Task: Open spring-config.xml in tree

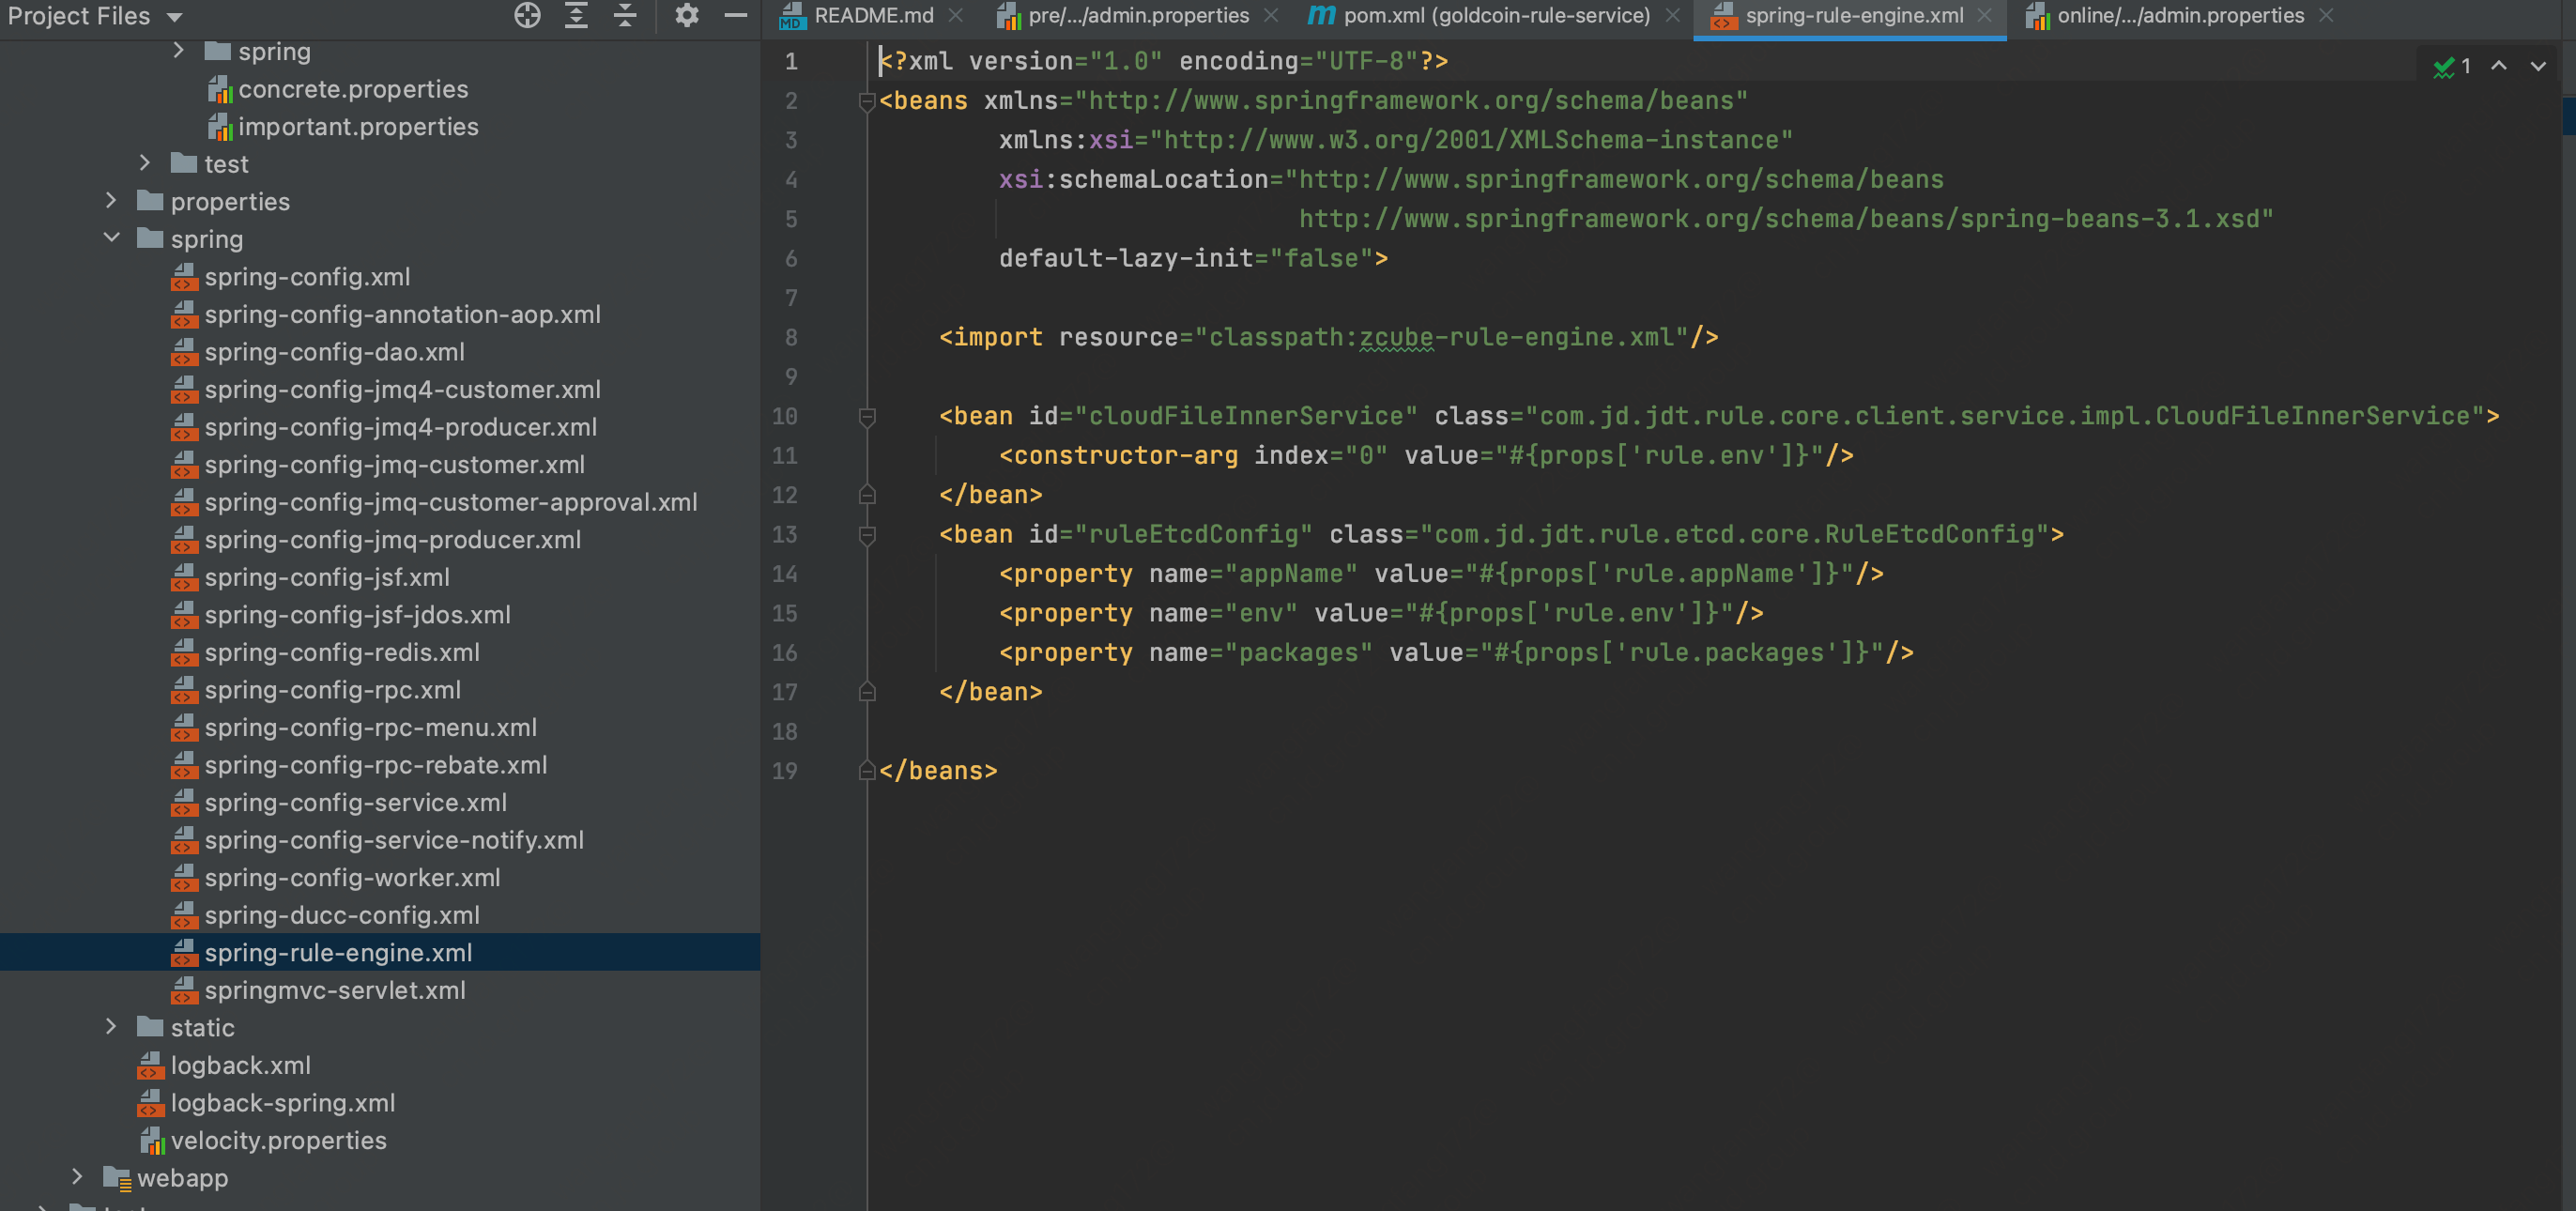Action: coord(307,276)
